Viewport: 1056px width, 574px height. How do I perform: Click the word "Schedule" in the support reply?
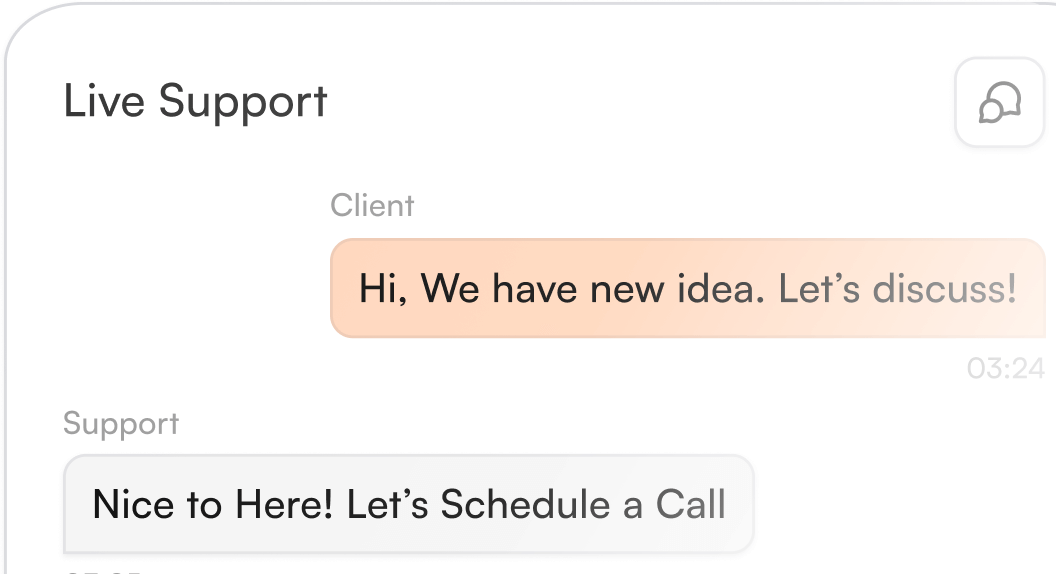[524, 504]
